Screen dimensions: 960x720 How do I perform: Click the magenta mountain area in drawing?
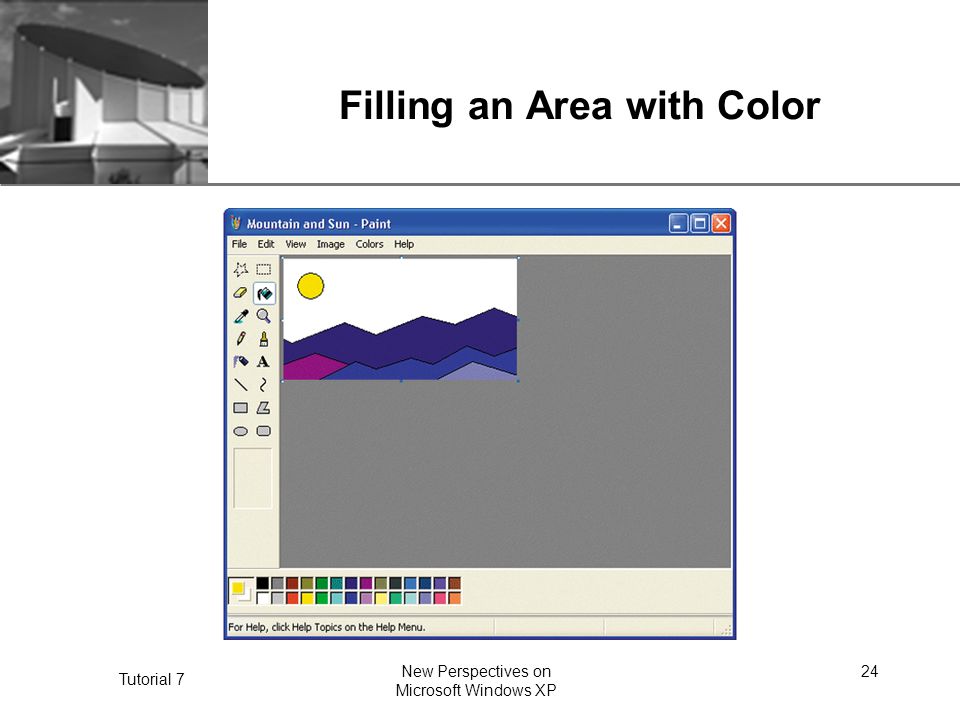tap(313, 367)
